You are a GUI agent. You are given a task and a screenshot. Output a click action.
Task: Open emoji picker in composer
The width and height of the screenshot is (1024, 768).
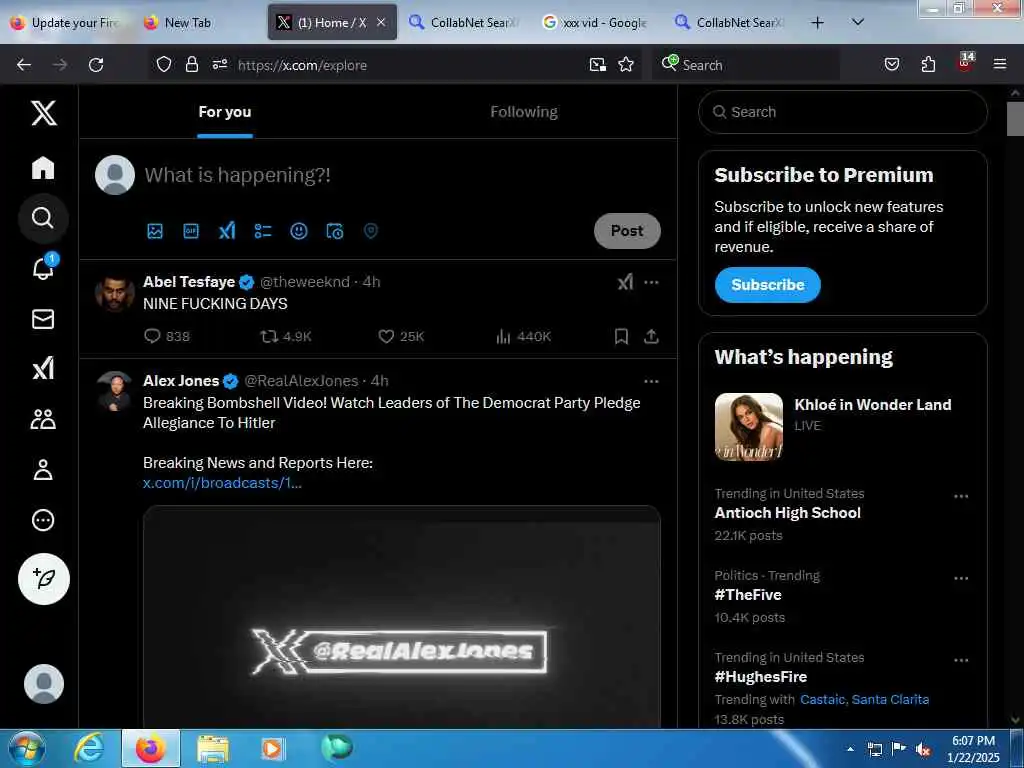click(x=298, y=231)
